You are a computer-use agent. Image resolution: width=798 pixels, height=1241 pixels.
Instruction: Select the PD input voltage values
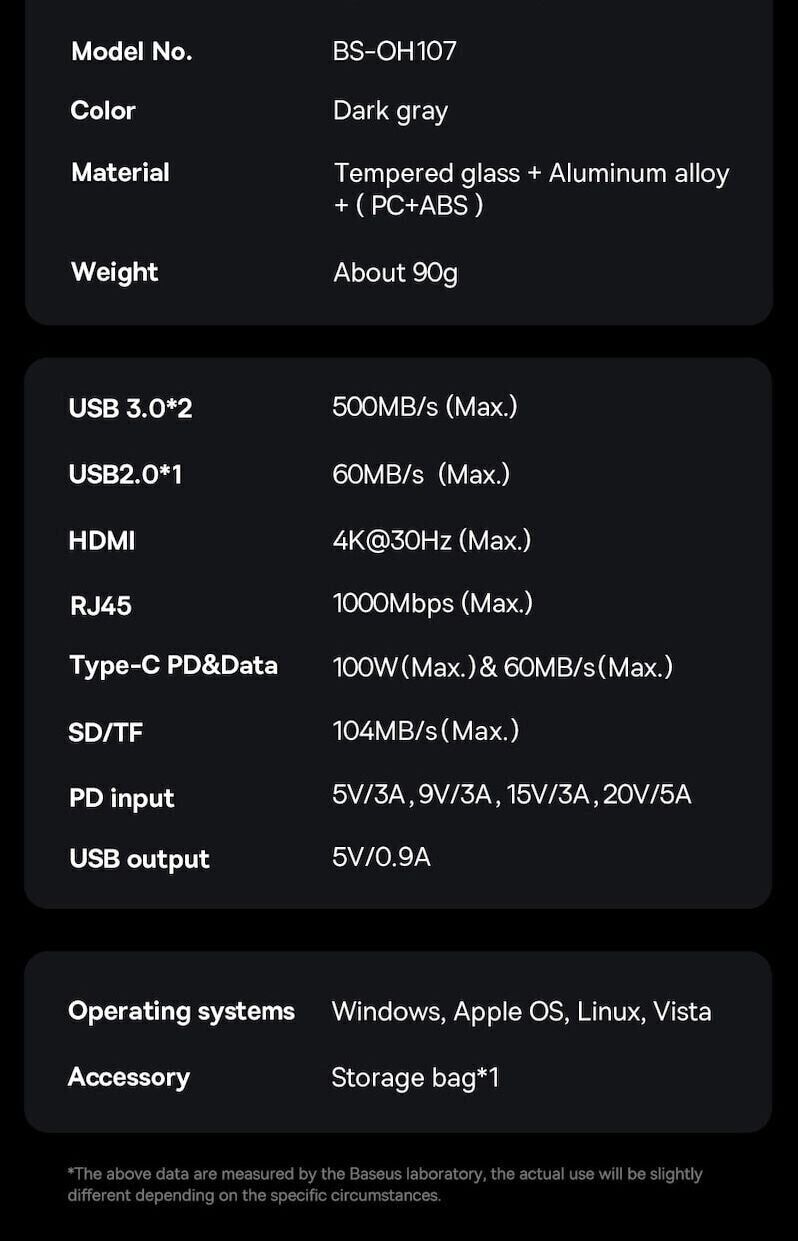tap(511, 795)
